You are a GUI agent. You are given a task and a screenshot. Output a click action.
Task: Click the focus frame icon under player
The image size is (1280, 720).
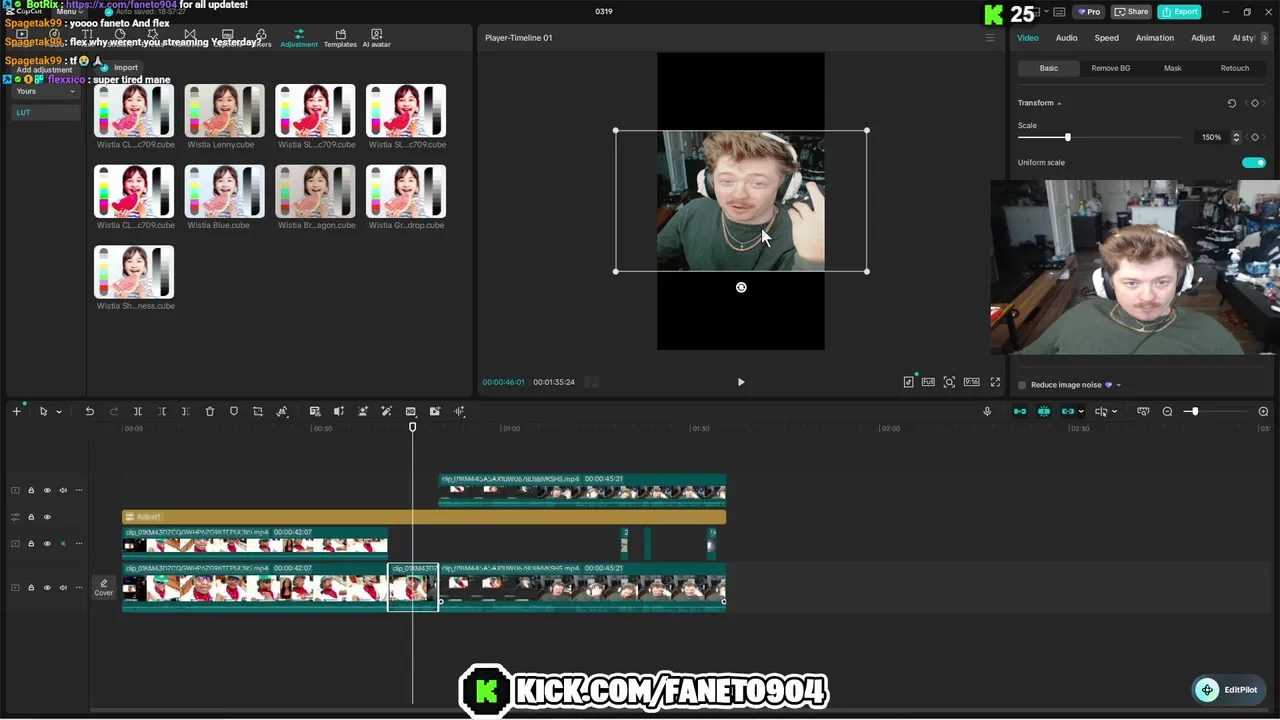(950, 382)
